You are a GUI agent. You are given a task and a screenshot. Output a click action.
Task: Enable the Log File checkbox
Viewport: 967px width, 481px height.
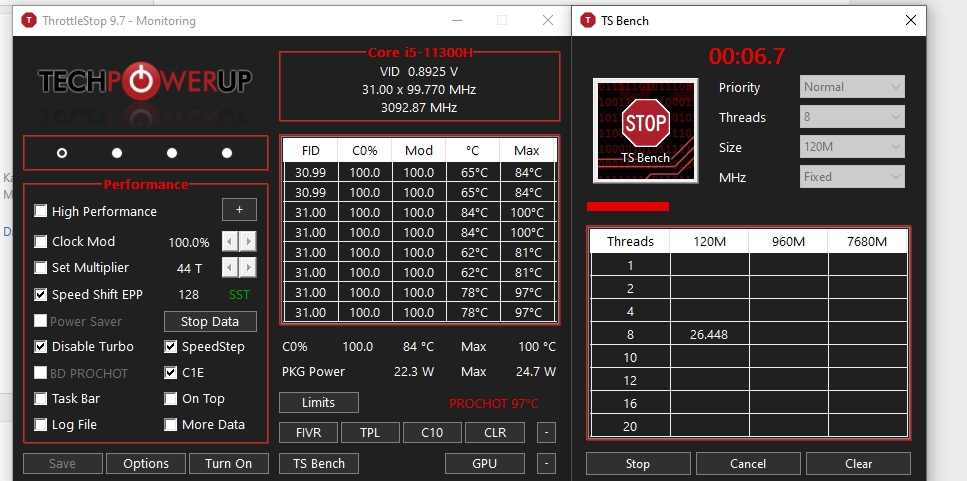click(x=41, y=424)
